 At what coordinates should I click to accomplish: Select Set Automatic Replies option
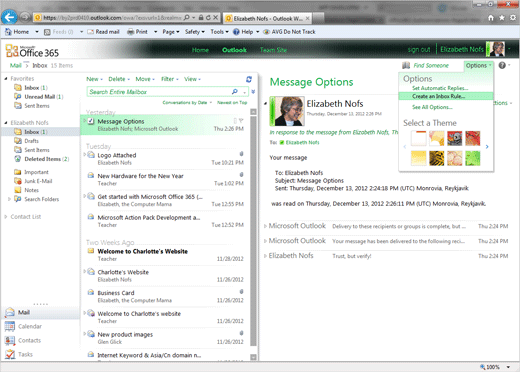tap(440, 88)
